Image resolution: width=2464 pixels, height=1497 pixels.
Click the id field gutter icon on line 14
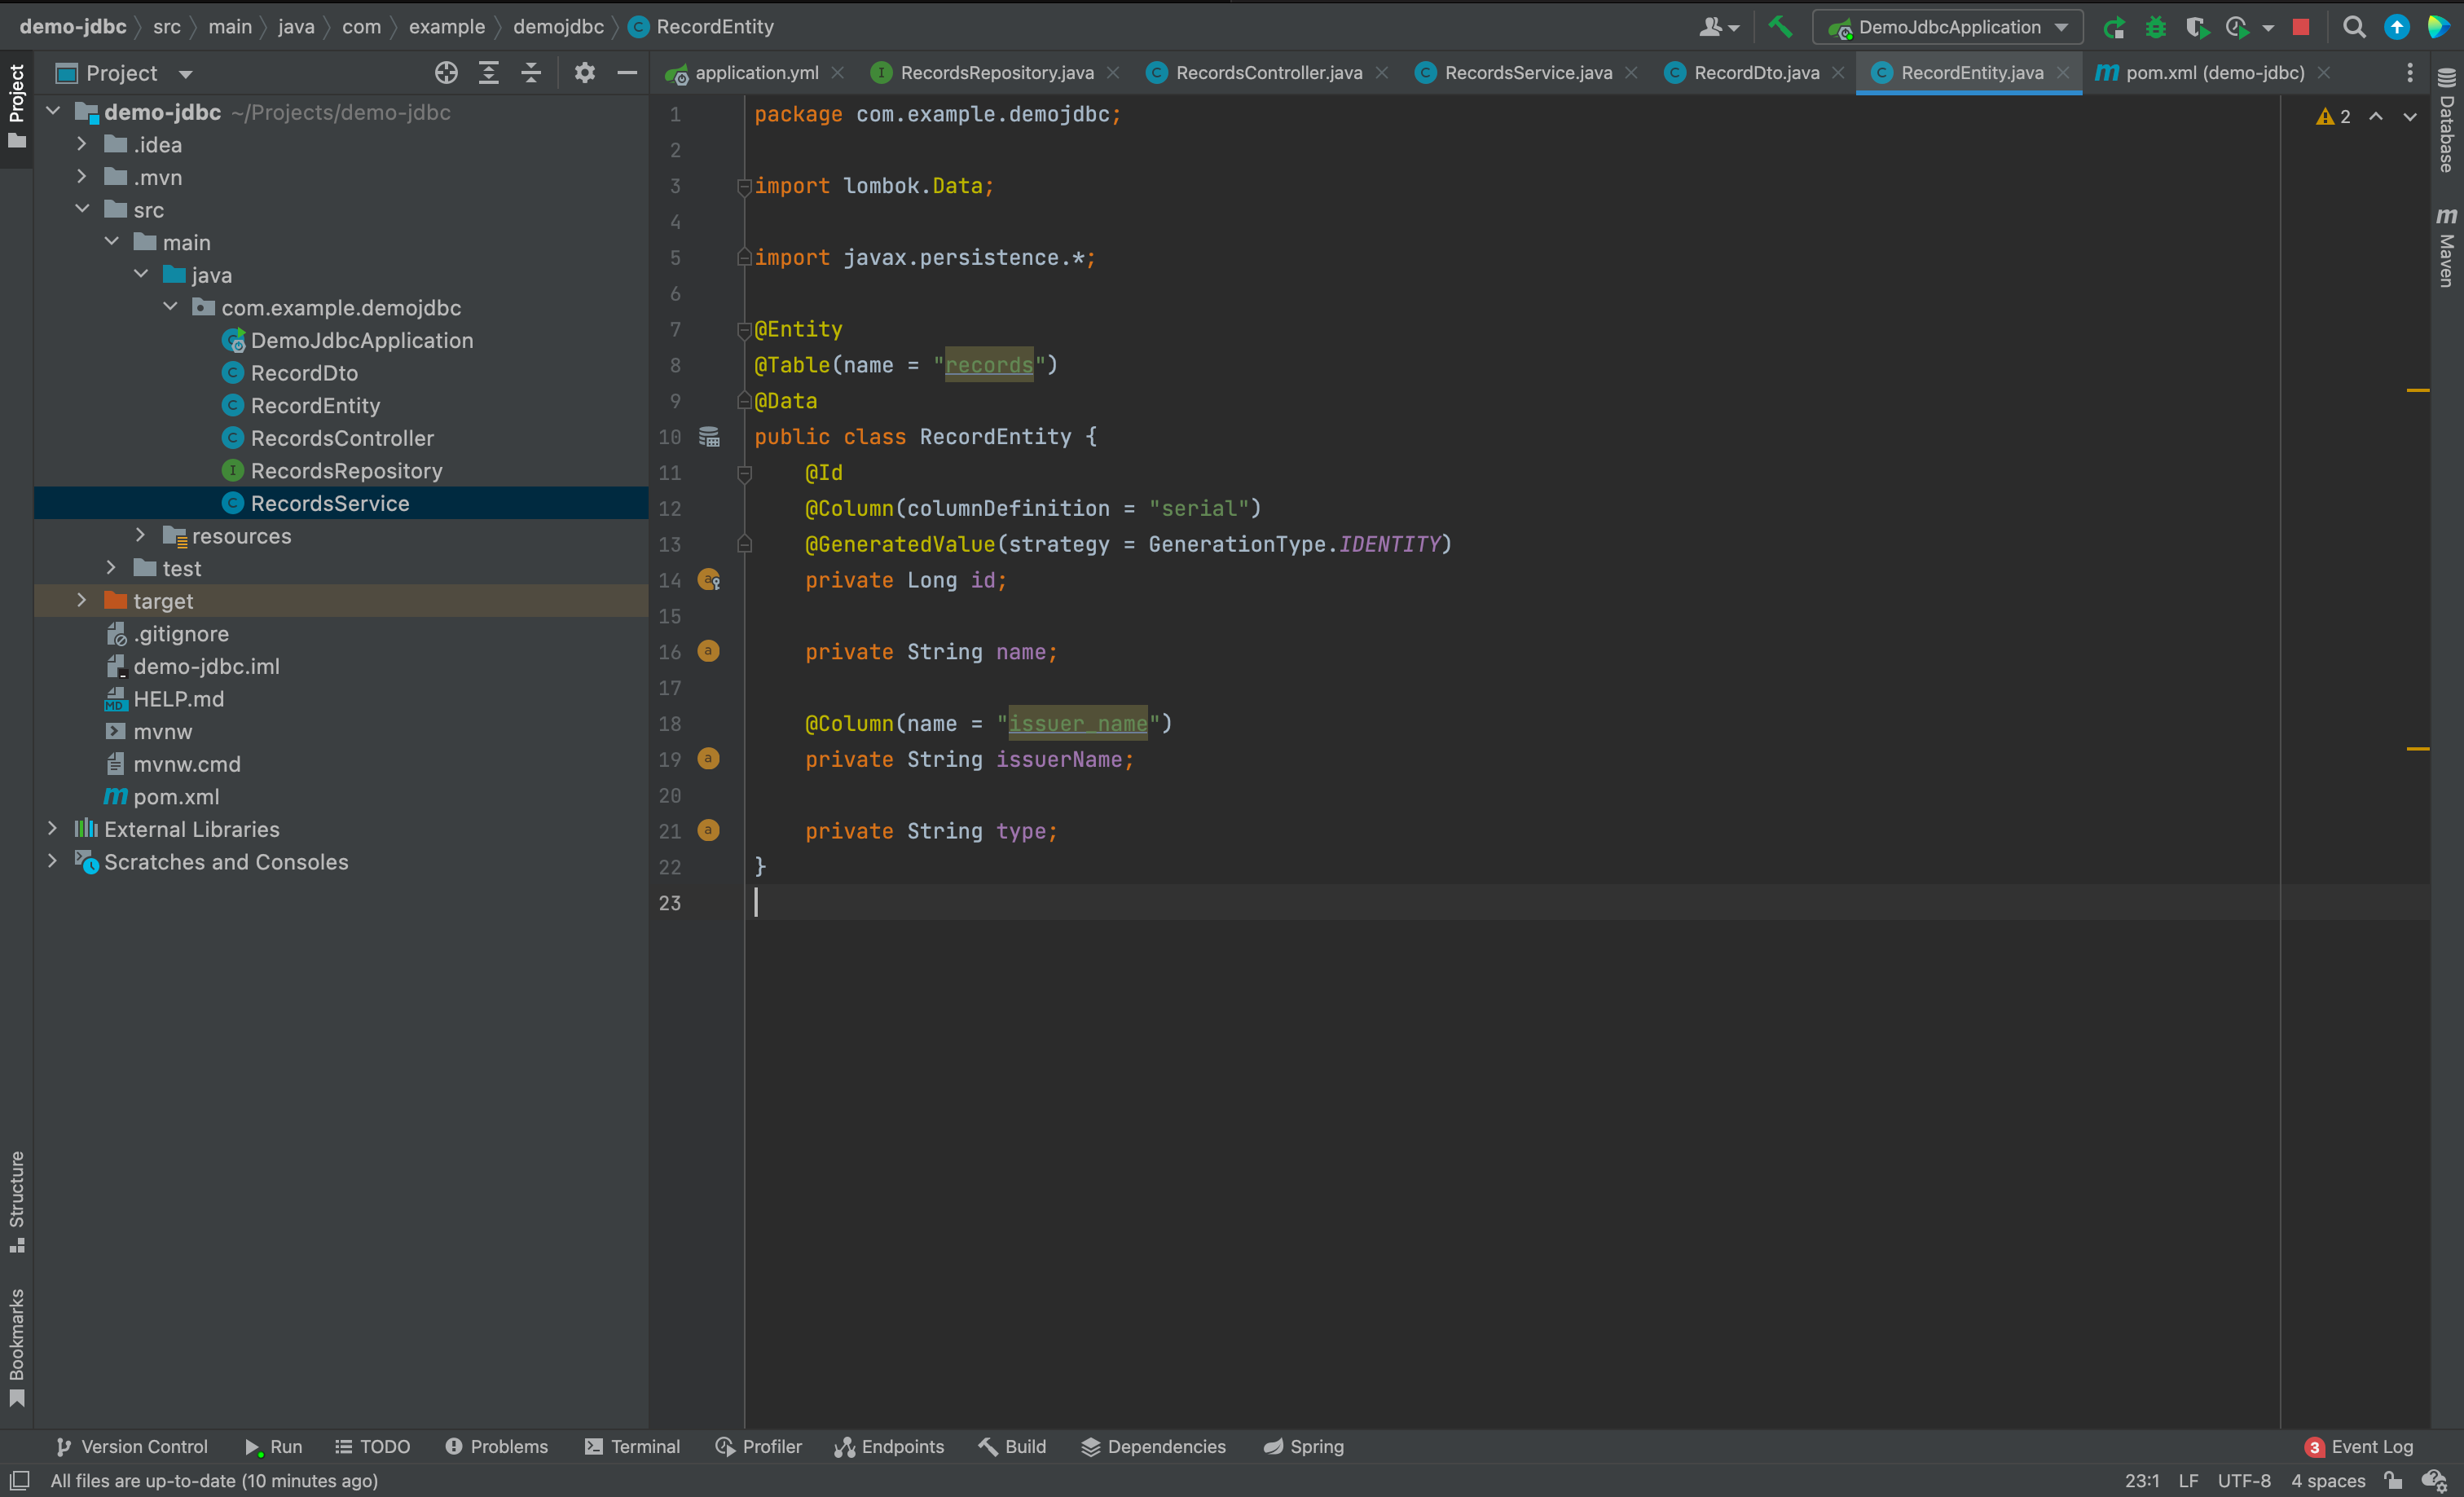click(709, 579)
